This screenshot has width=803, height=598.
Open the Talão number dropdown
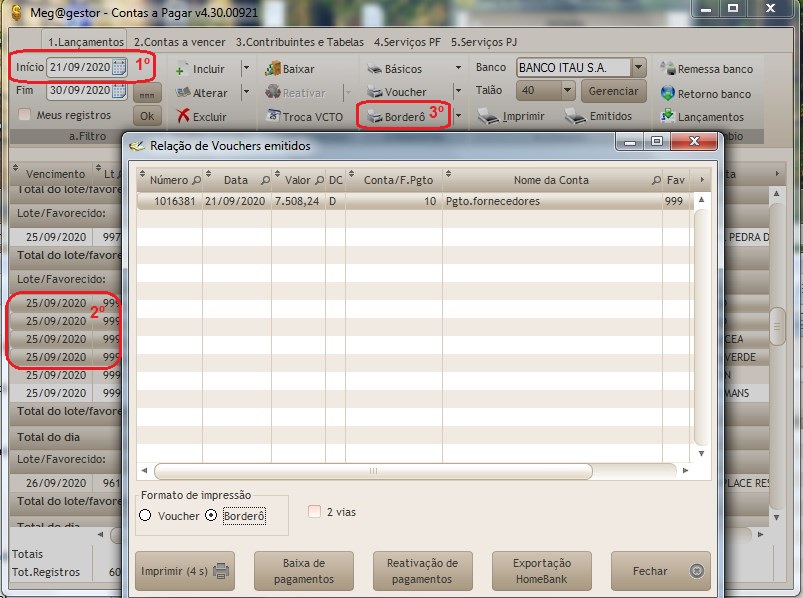(567, 91)
